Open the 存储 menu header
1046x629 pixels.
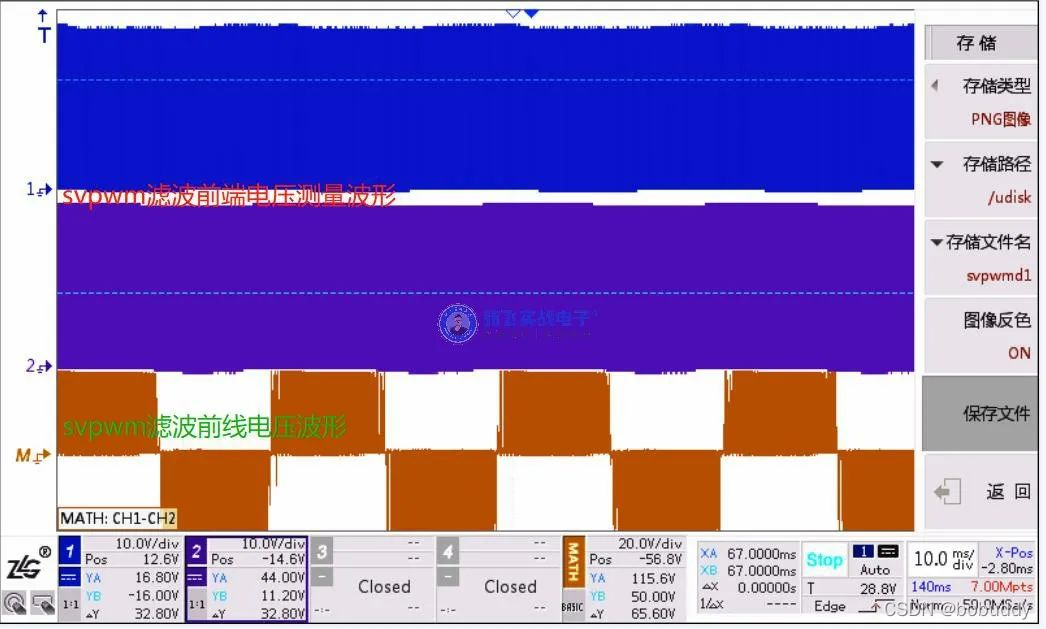coord(981,43)
